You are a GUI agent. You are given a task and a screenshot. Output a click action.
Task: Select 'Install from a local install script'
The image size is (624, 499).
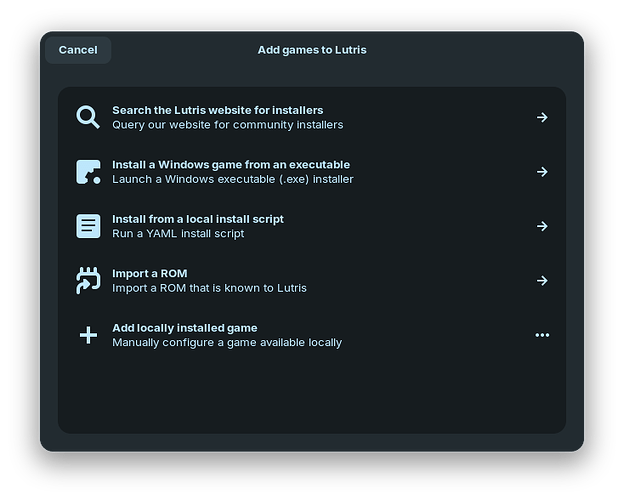(x=198, y=219)
